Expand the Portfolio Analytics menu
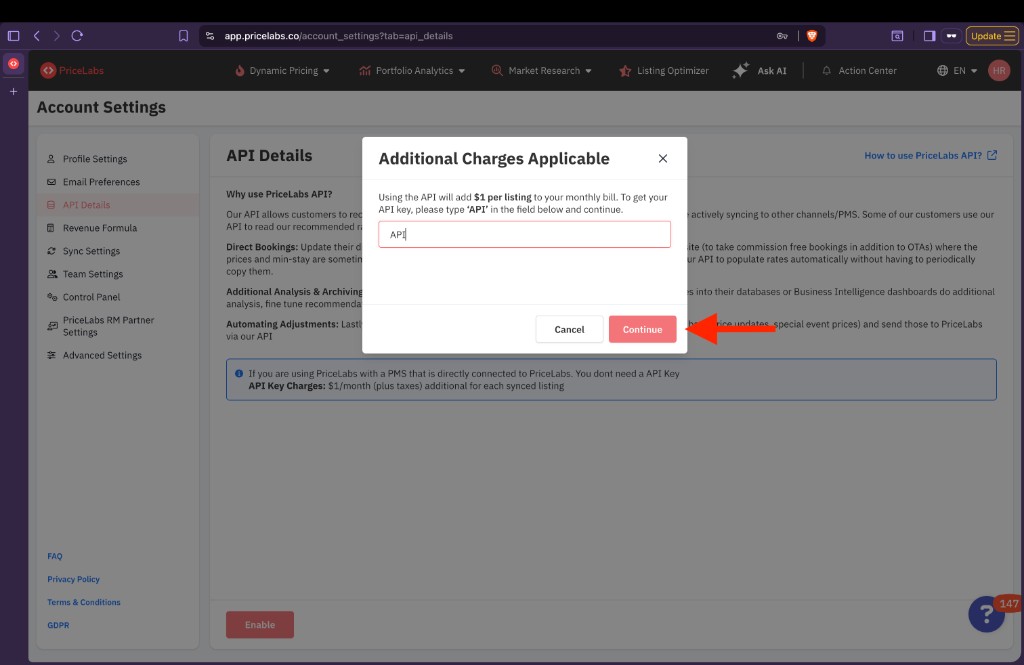 [x=411, y=71]
